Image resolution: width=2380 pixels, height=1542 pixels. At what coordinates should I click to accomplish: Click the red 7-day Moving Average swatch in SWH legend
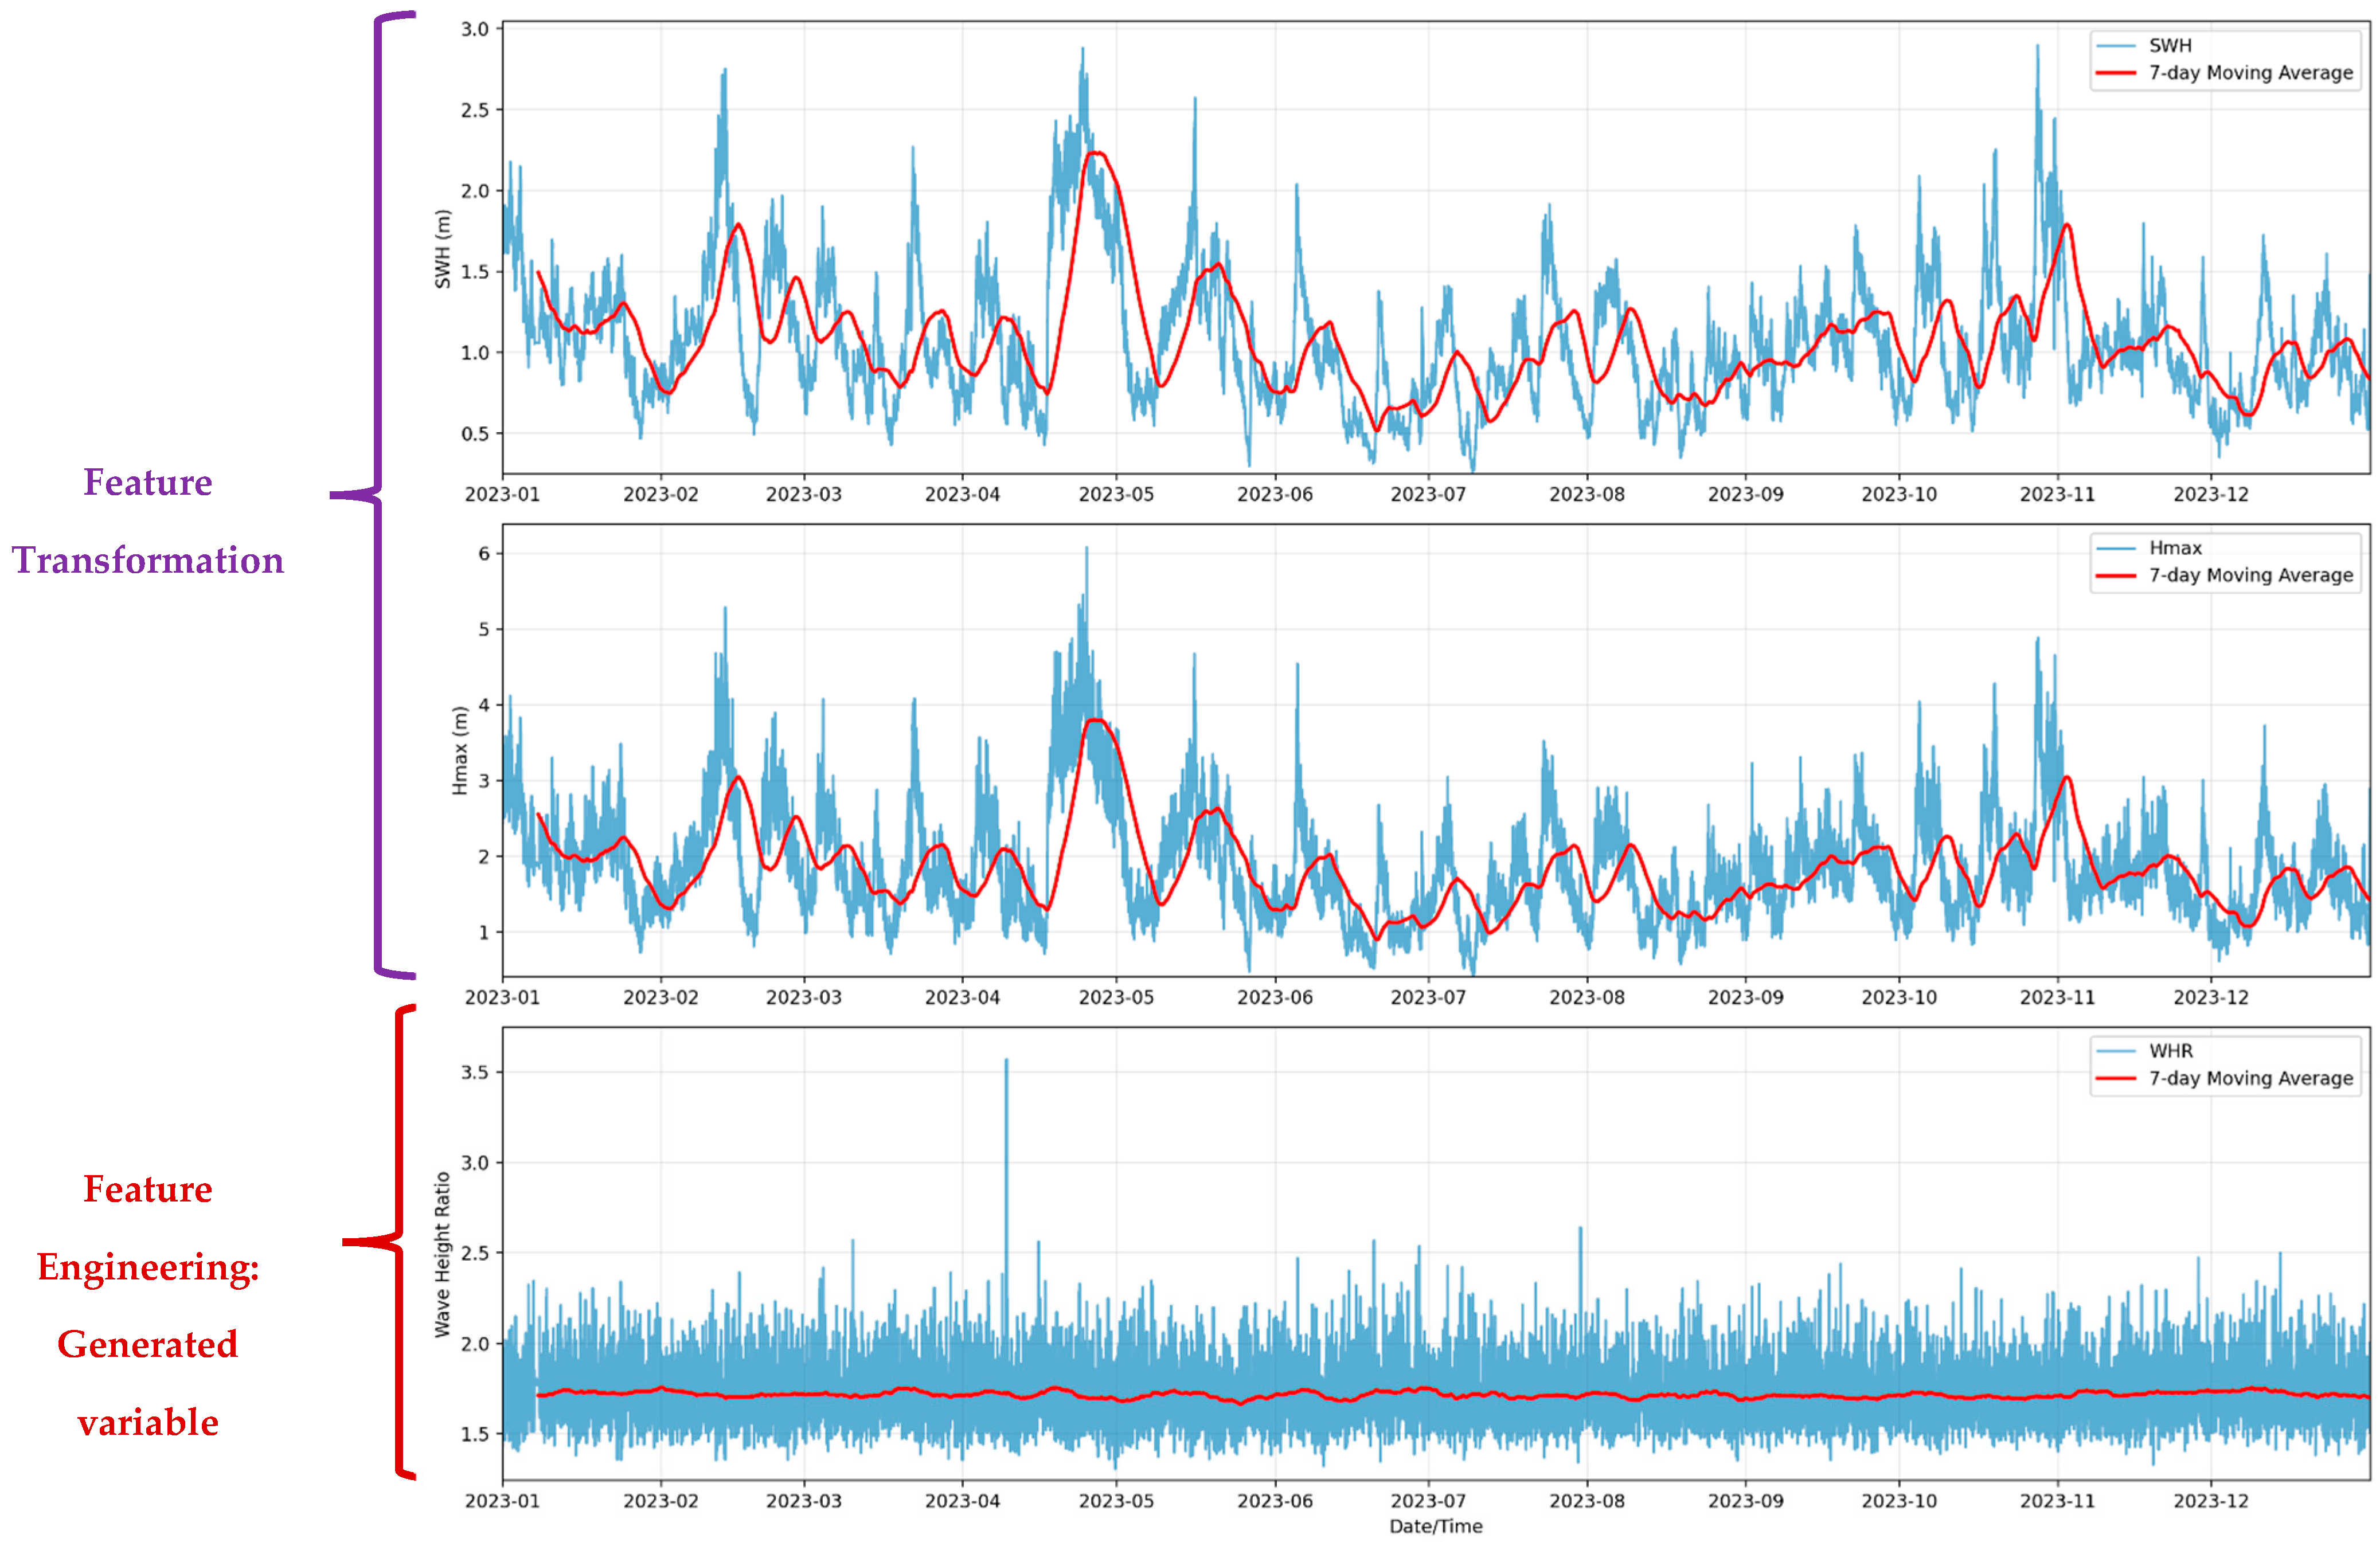(2115, 73)
